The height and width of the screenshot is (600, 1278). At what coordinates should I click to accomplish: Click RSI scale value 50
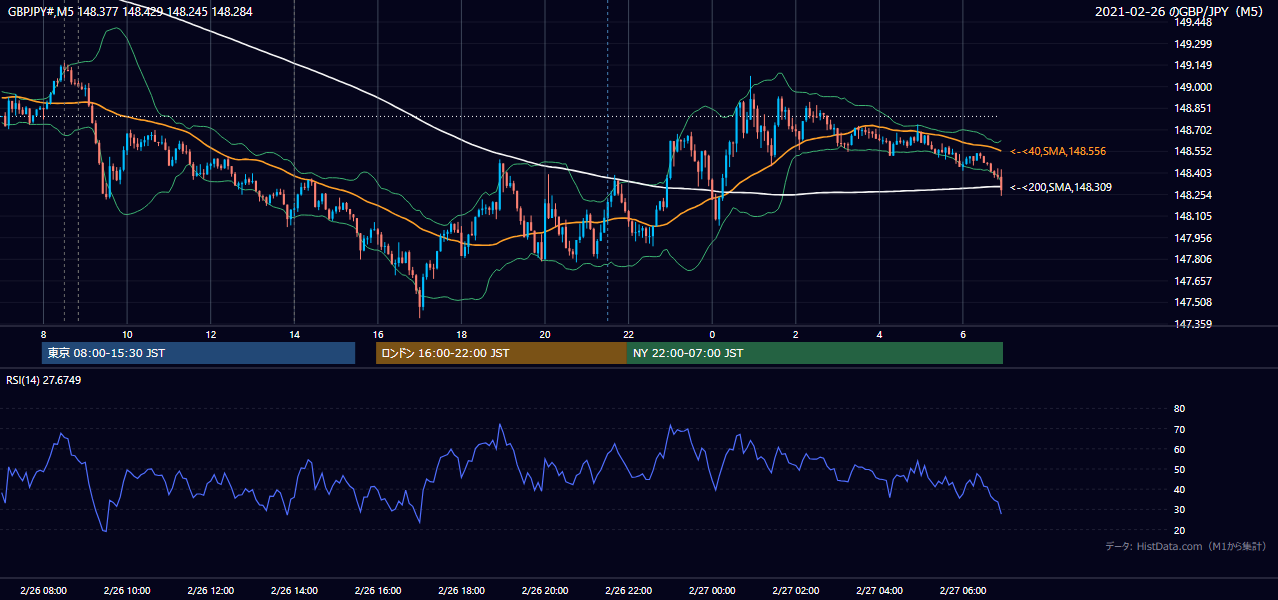coord(1179,469)
